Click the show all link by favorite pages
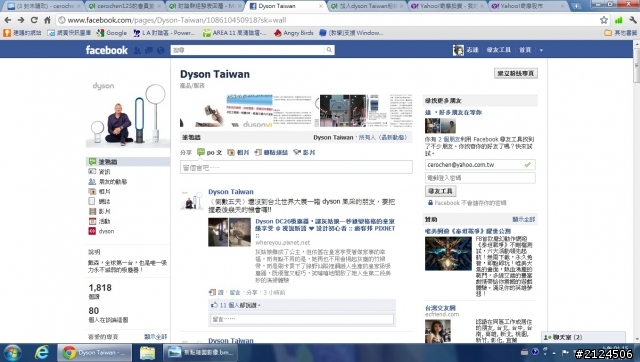This screenshot has width=640, height=362. pos(156,337)
